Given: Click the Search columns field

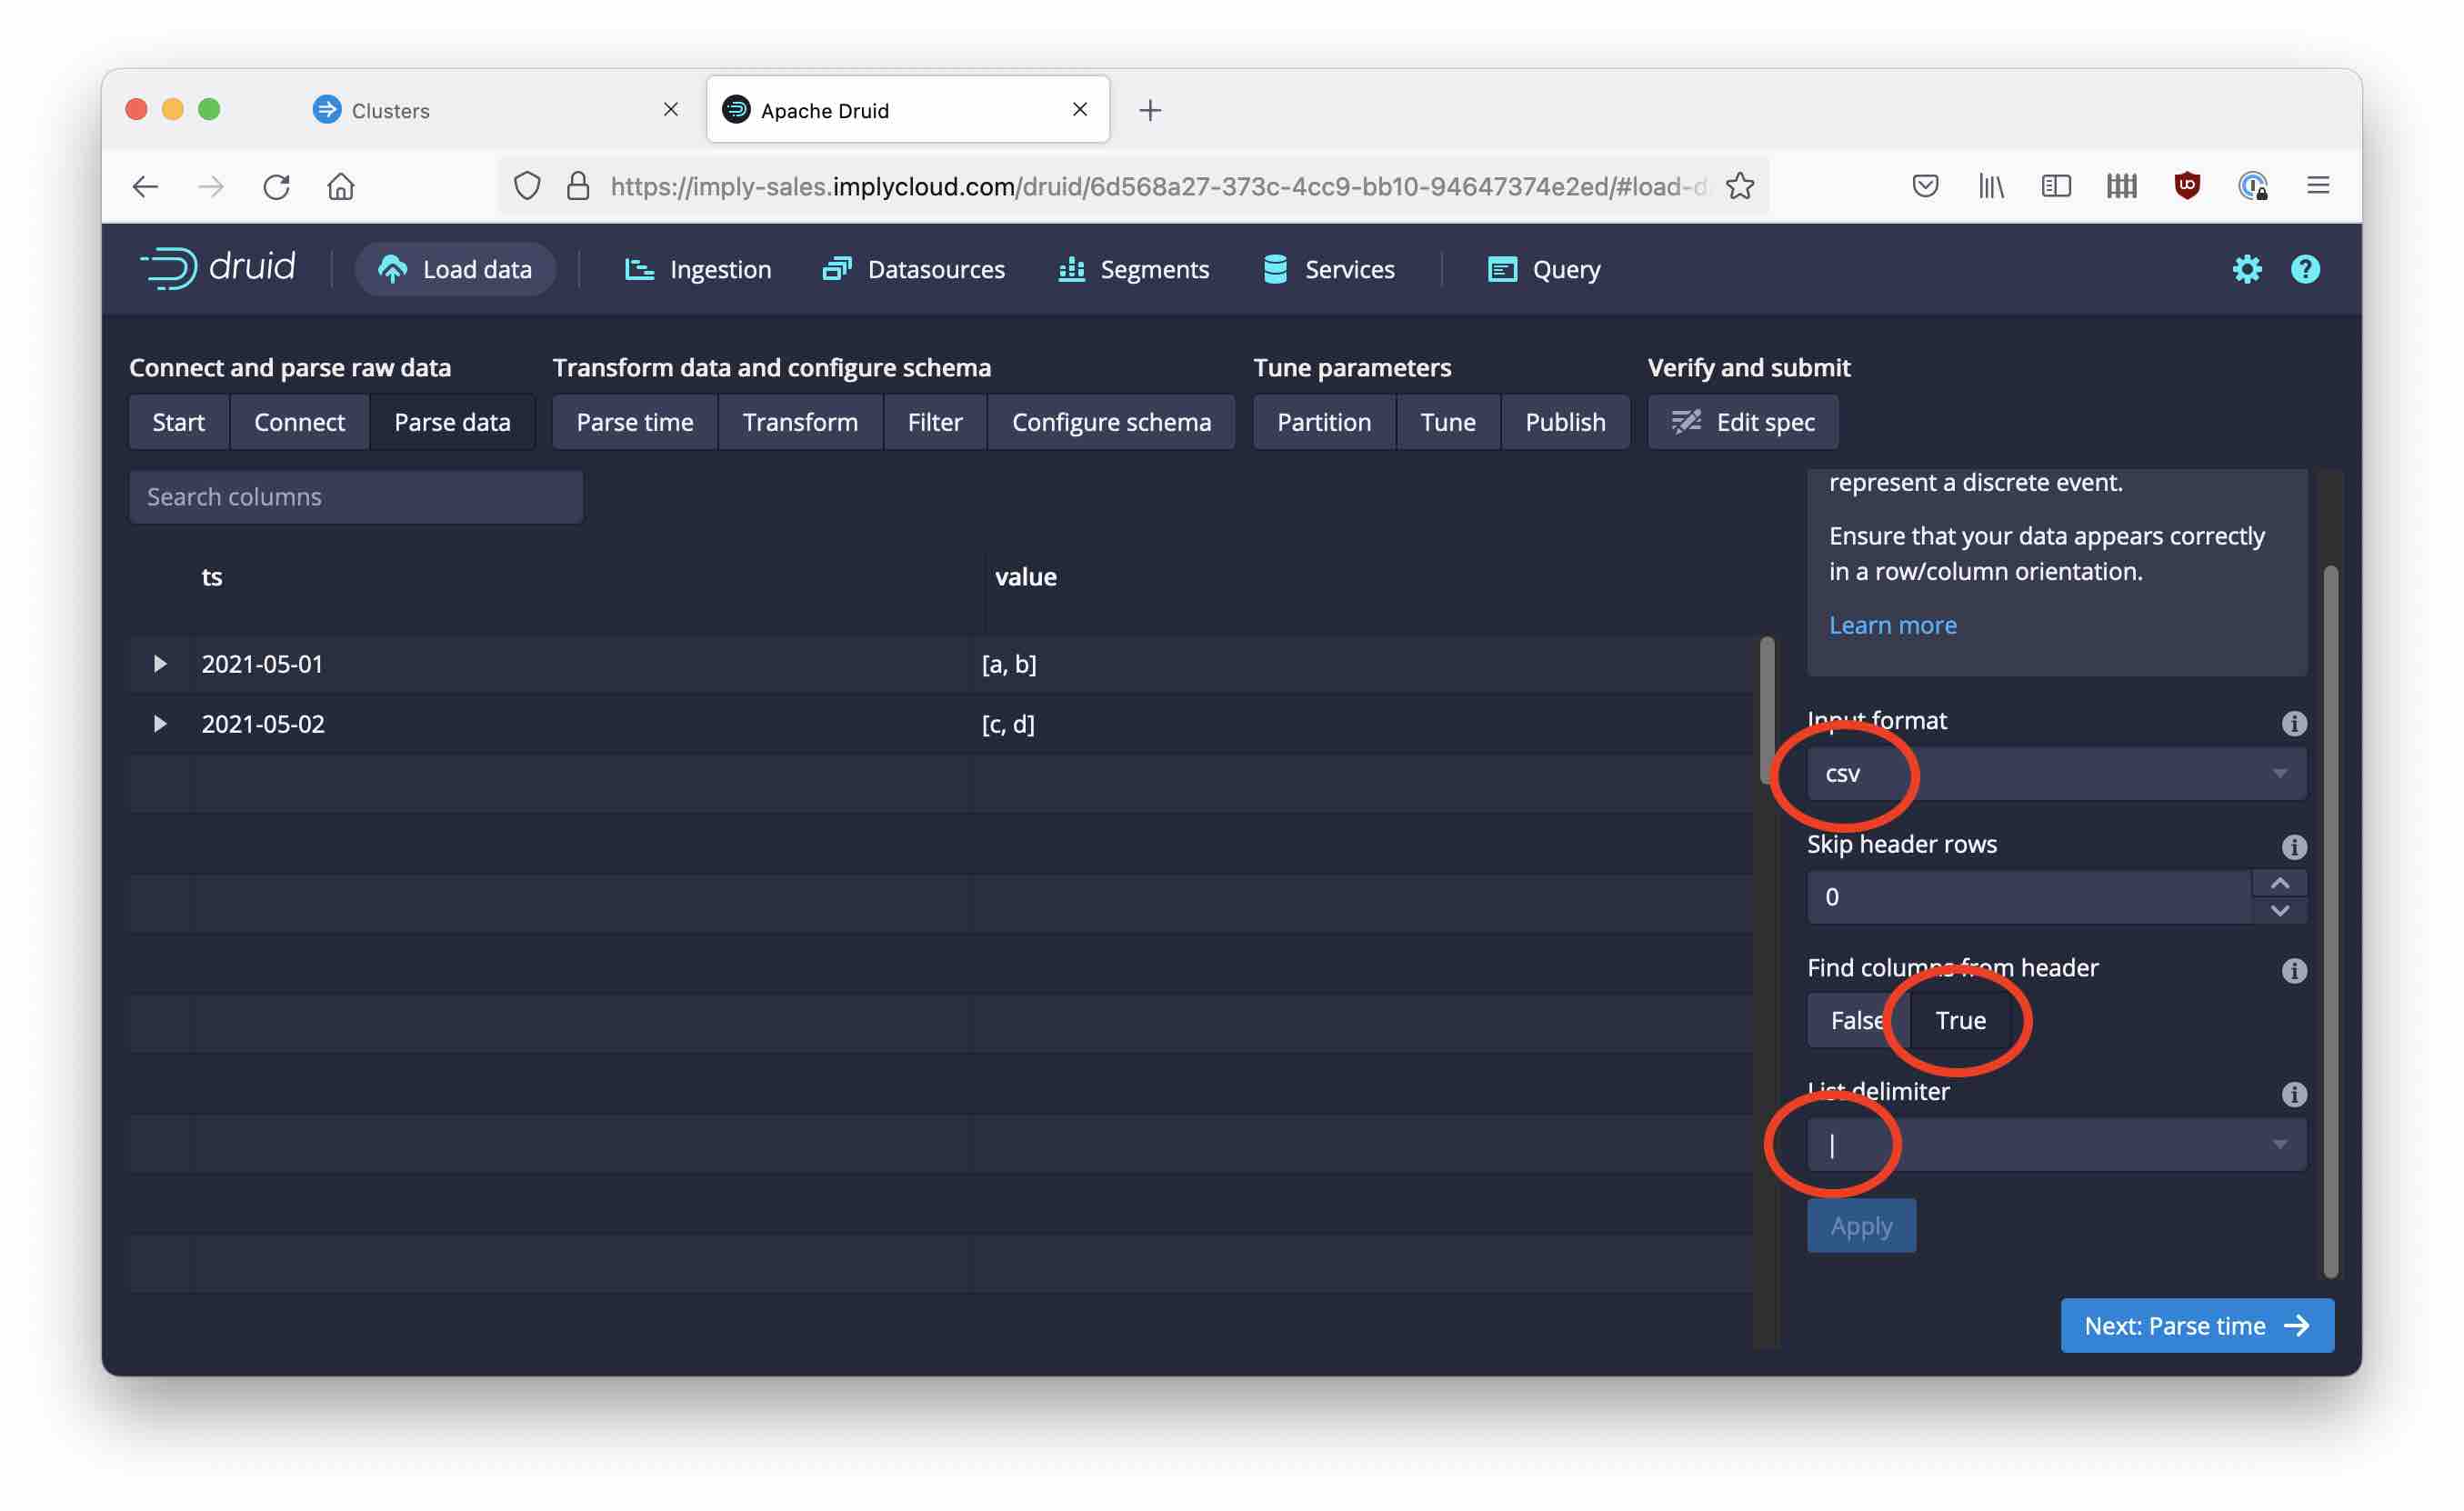Looking at the screenshot, I should pos(354,495).
